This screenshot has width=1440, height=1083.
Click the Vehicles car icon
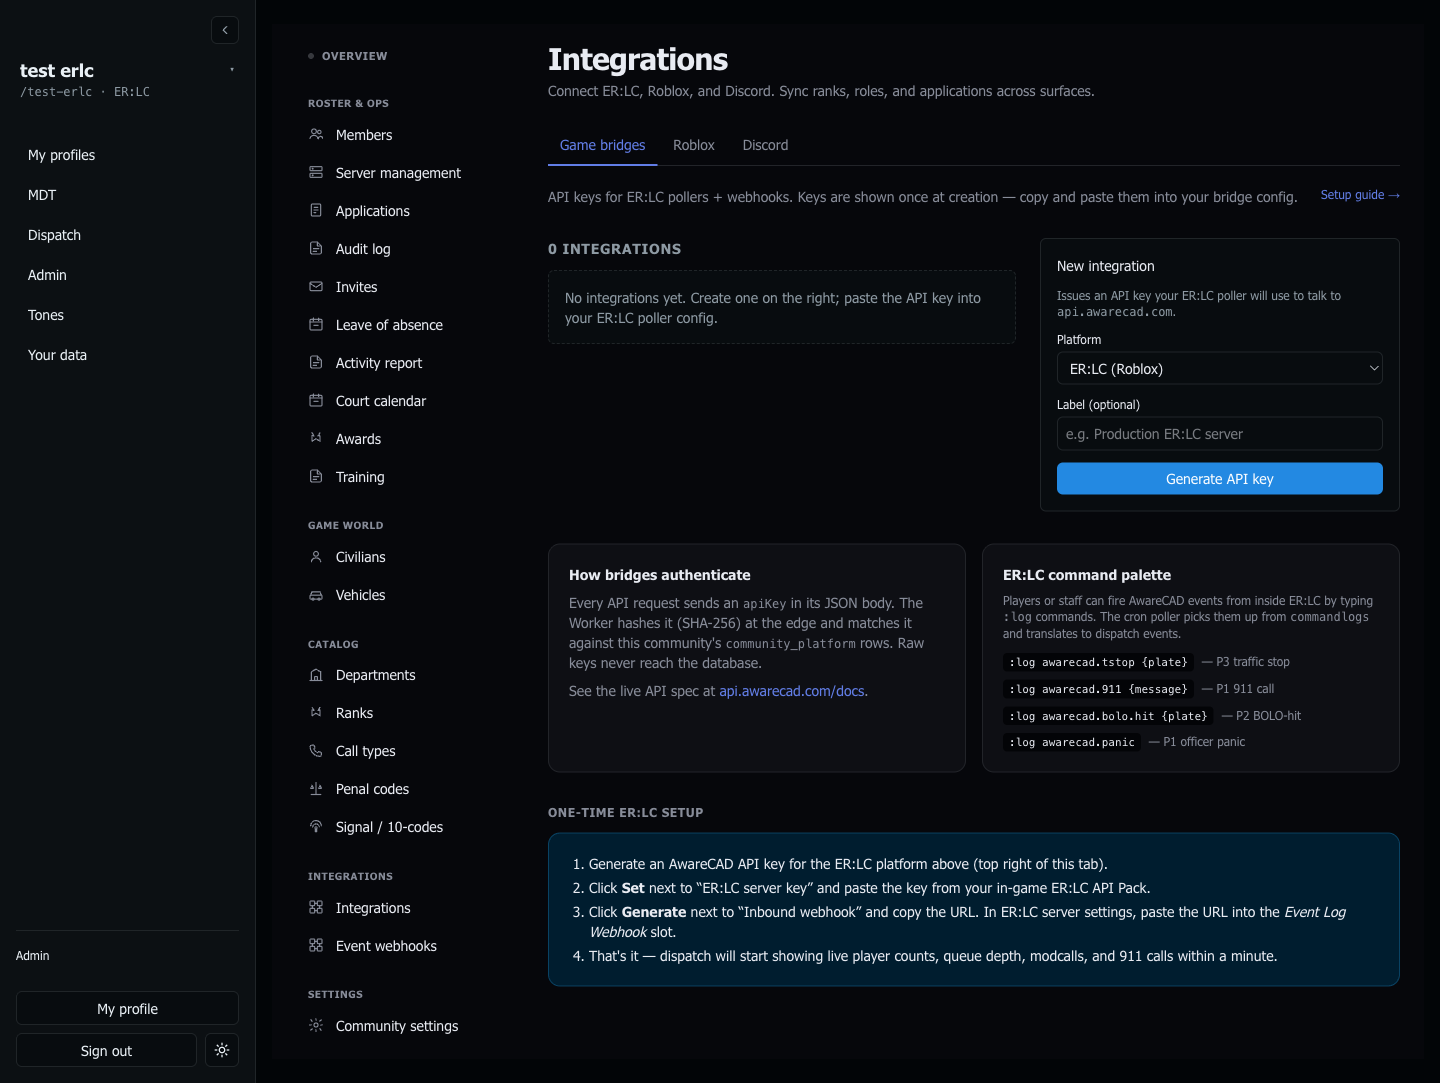[316, 595]
